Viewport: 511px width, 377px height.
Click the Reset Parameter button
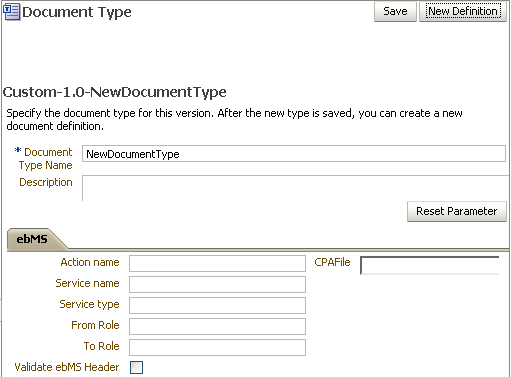pyautogui.click(x=457, y=211)
